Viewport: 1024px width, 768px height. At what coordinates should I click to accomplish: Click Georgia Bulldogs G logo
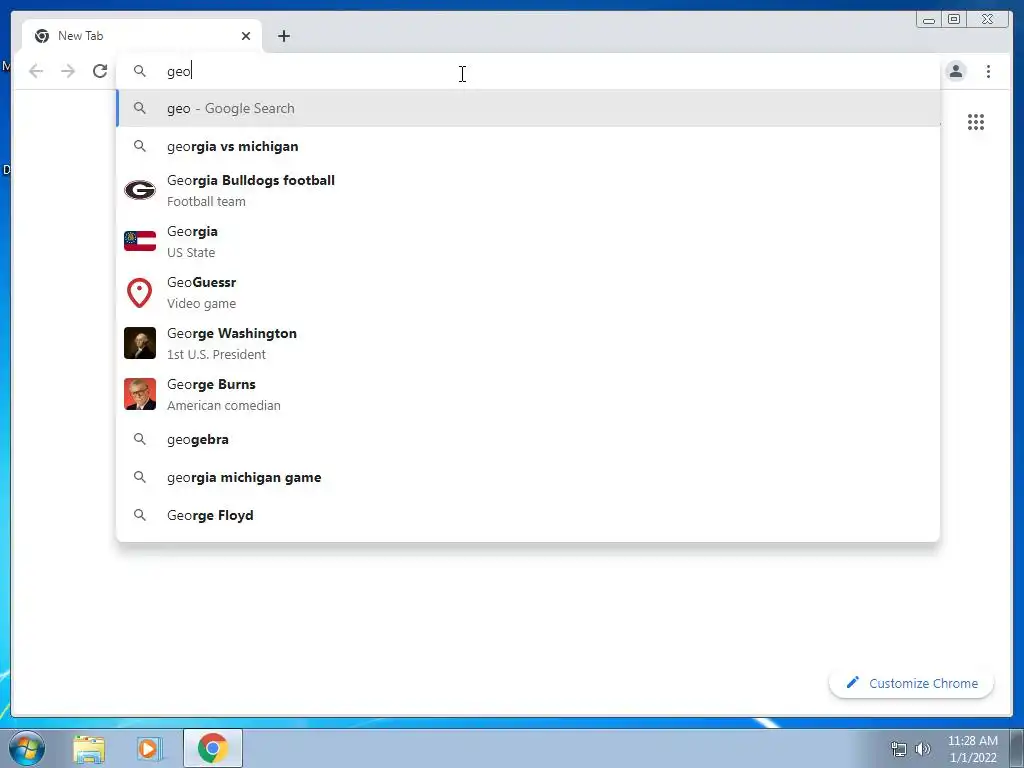pyautogui.click(x=140, y=190)
